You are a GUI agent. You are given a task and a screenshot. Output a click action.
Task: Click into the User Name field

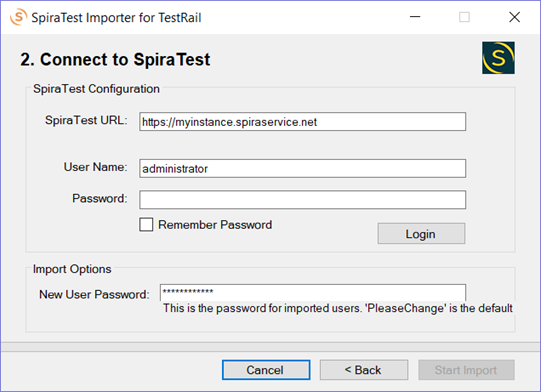tap(302, 168)
